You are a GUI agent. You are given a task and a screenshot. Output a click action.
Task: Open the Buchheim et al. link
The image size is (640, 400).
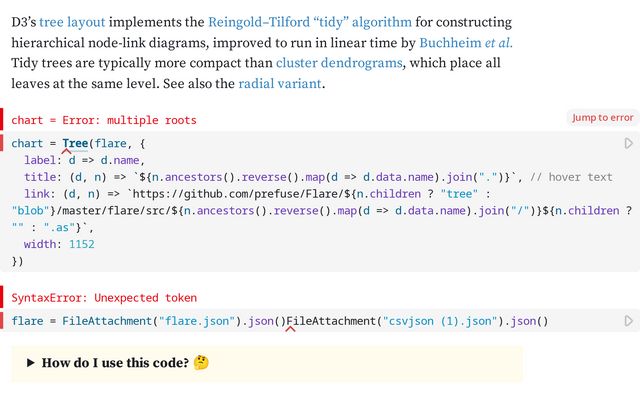click(x=466, y=43)
